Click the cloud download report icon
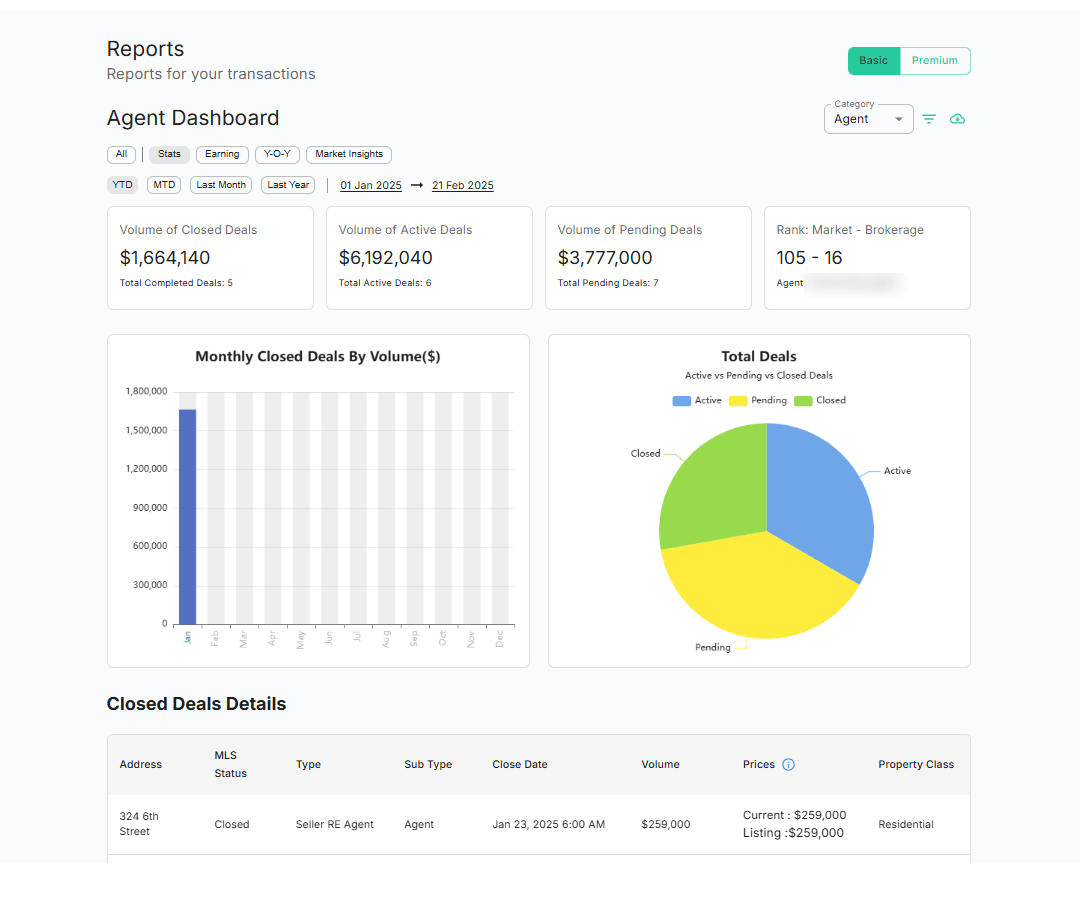 (x=957, y=118)
